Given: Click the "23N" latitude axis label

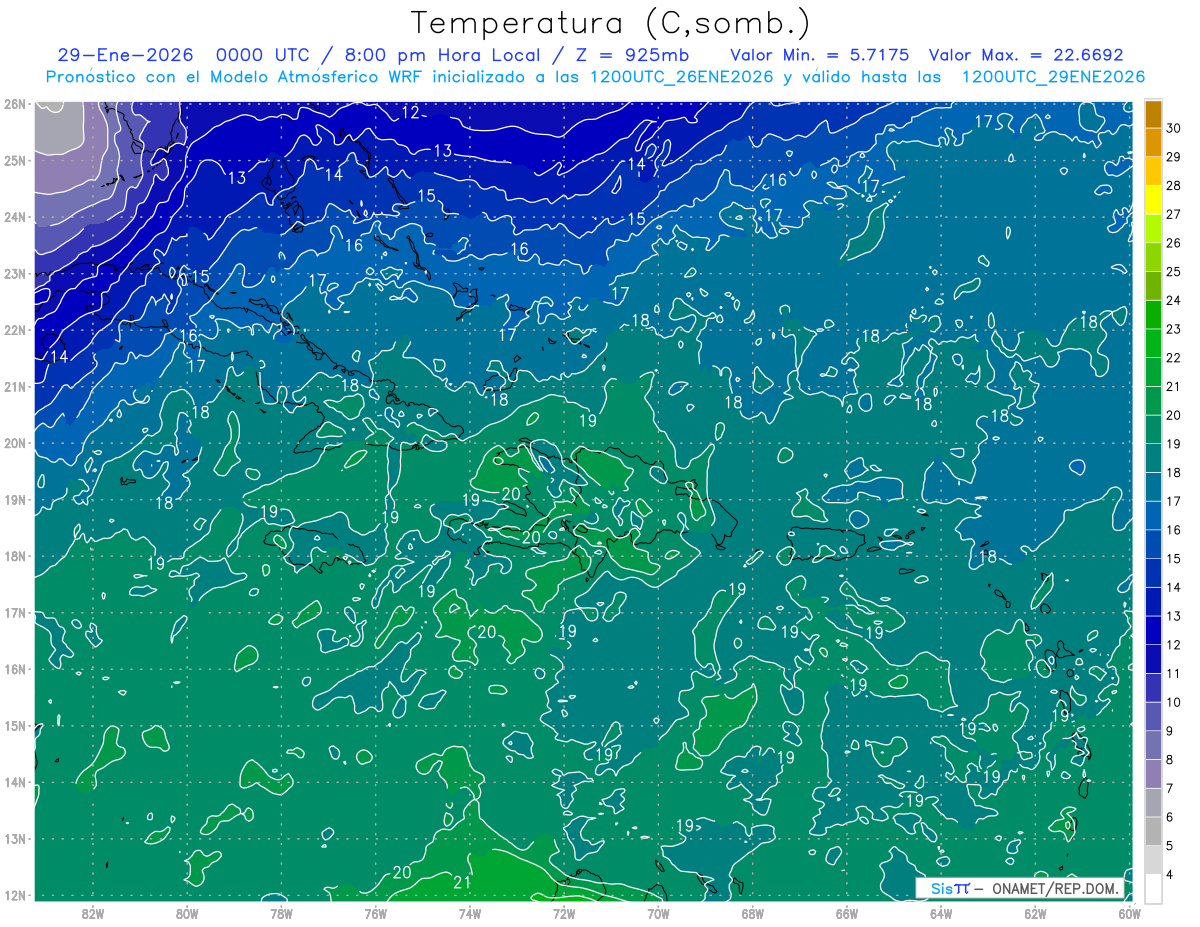Looking at the screenshot, I should [14, 273].
